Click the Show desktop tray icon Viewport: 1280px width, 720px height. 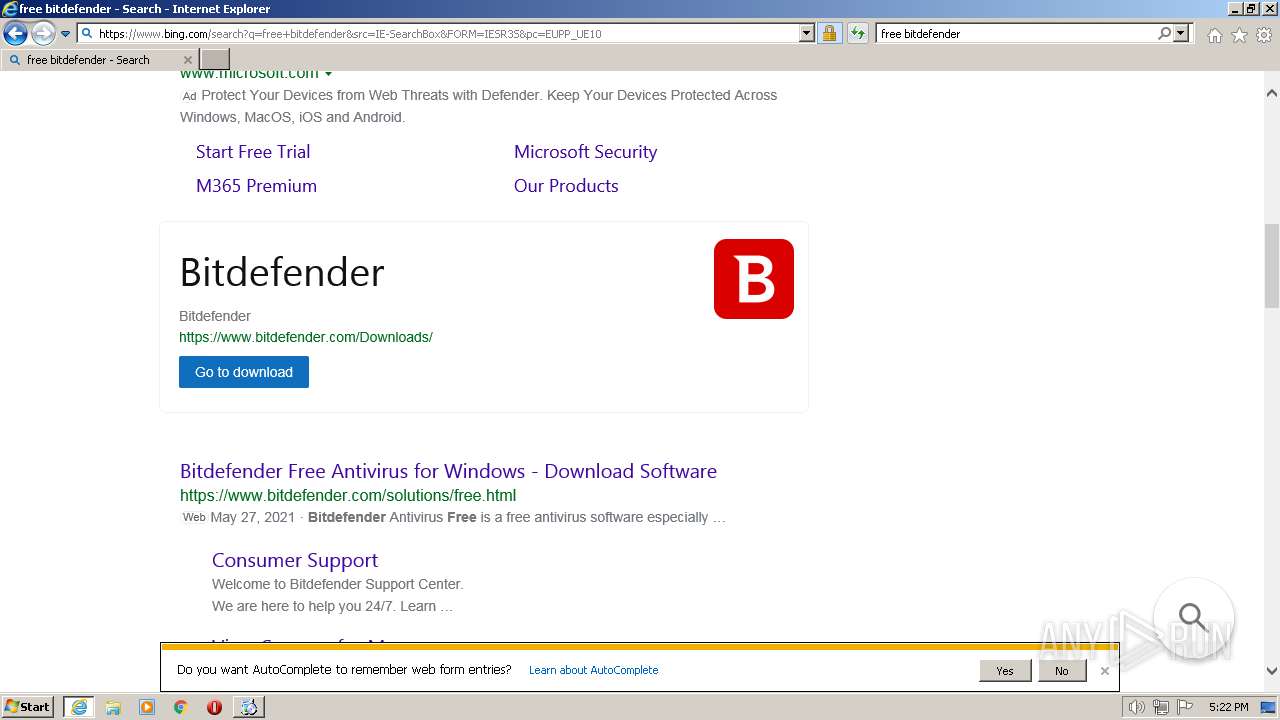pyautogui.click(x=1268, y=707)
